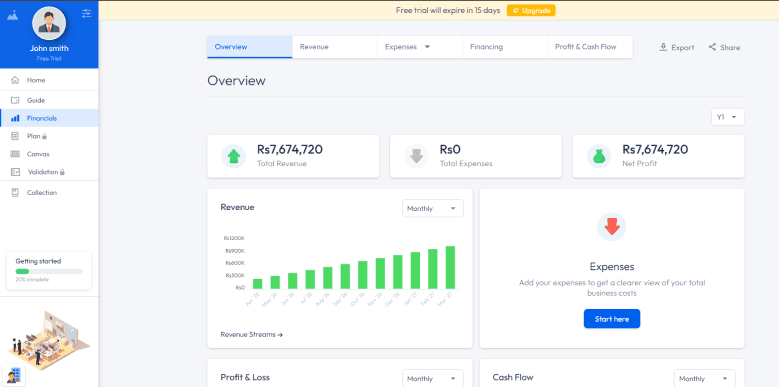
Task: Click the Validation locked menu item
Action: pyautogui.click(x=49, y=172)
